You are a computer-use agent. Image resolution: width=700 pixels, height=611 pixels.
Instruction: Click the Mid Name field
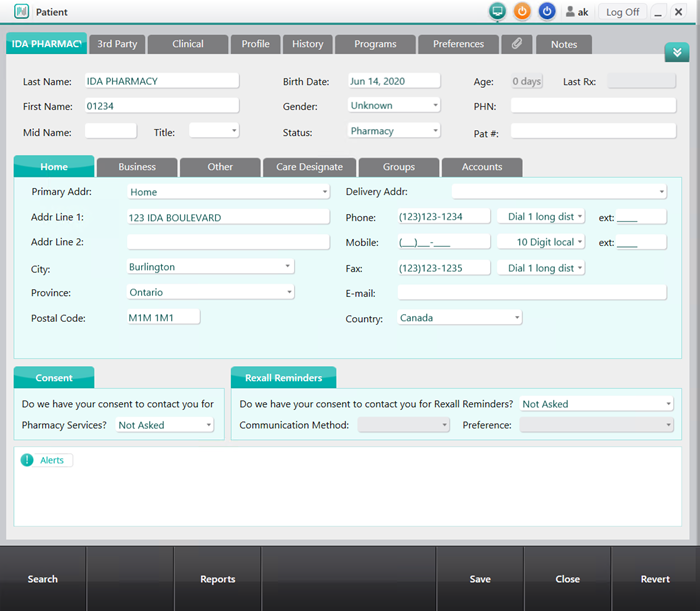[111, 131]
